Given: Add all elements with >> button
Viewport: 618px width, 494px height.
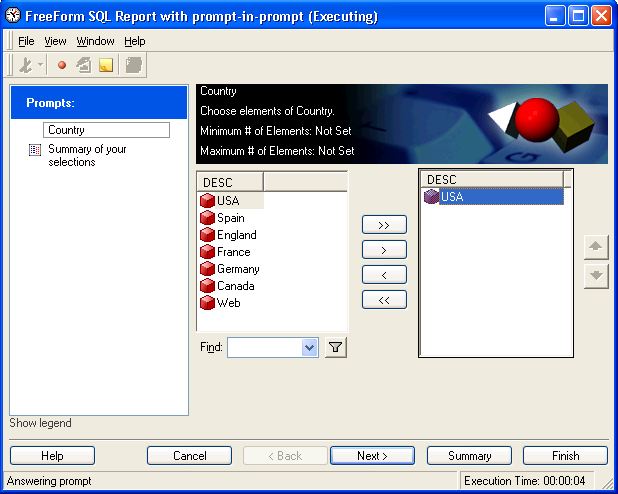Looking at the screenshot, I should click(384, 225).
